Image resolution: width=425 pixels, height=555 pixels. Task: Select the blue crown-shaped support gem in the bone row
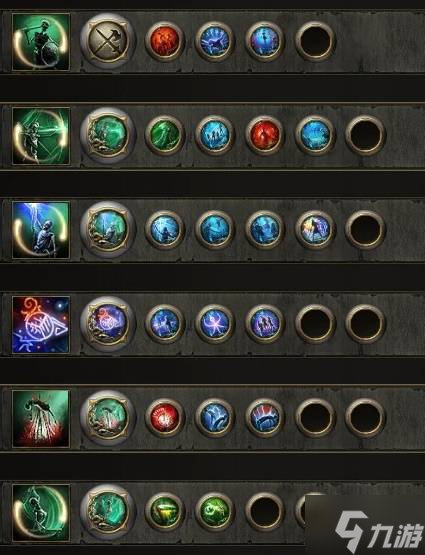point(264,418)
